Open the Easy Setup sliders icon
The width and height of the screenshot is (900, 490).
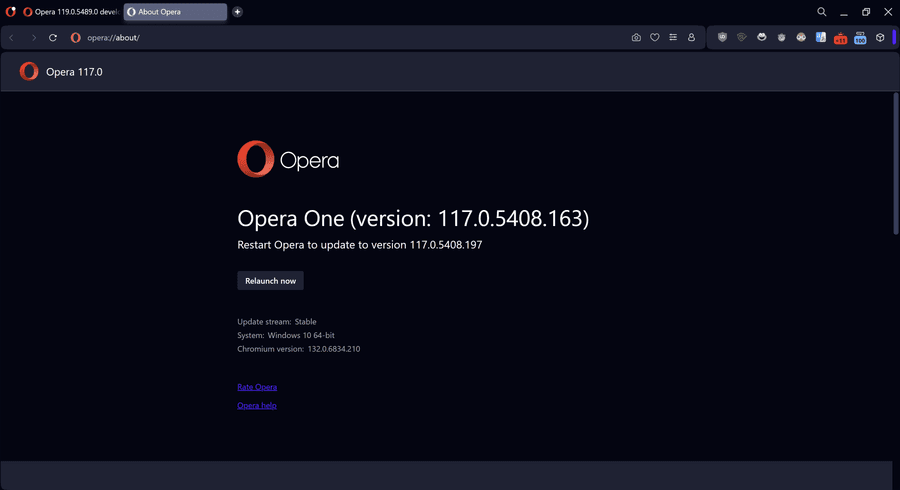click(673, 37)
